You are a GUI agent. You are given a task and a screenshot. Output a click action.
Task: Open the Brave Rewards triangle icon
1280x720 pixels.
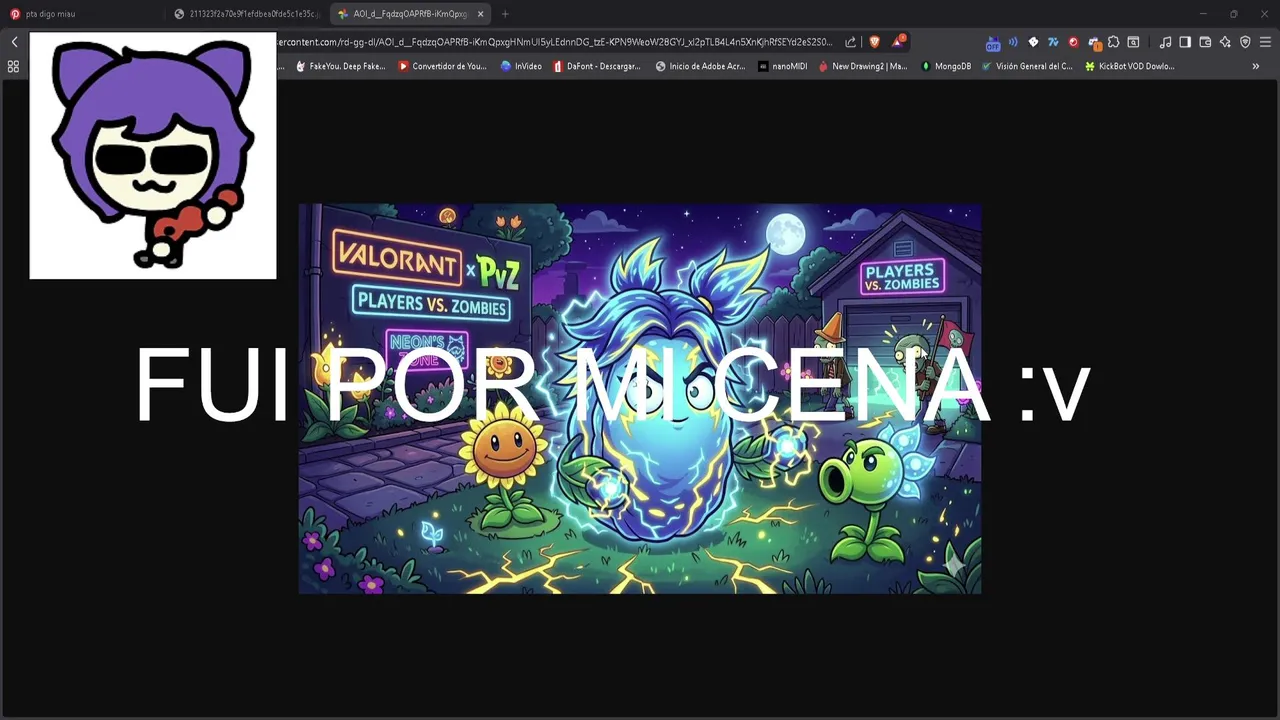(x=898, y=42)
